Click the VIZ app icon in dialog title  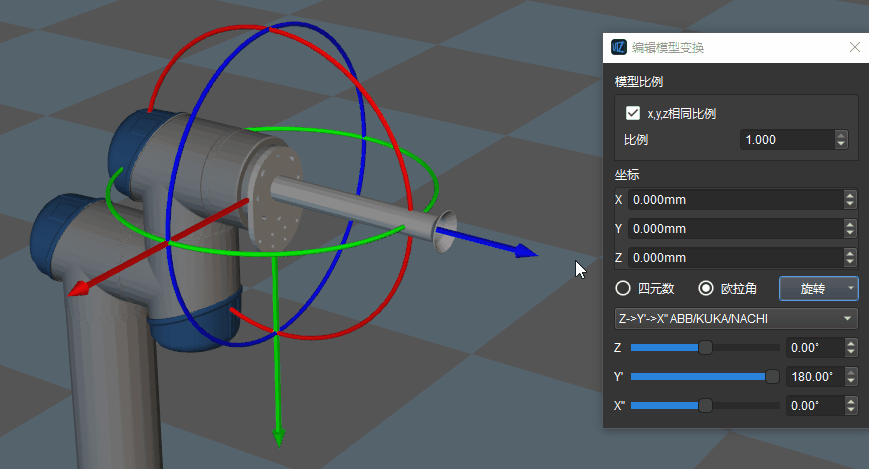pyautogui.click(x=619, y=47)
